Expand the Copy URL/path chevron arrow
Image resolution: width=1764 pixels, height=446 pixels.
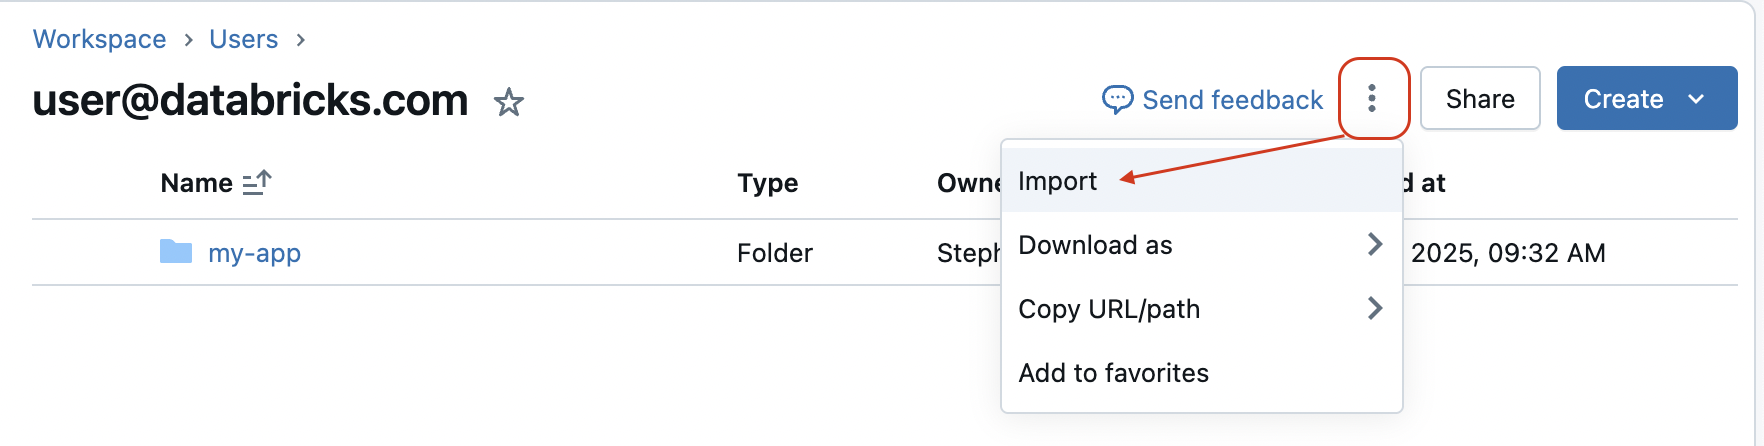pos(1375,308)
